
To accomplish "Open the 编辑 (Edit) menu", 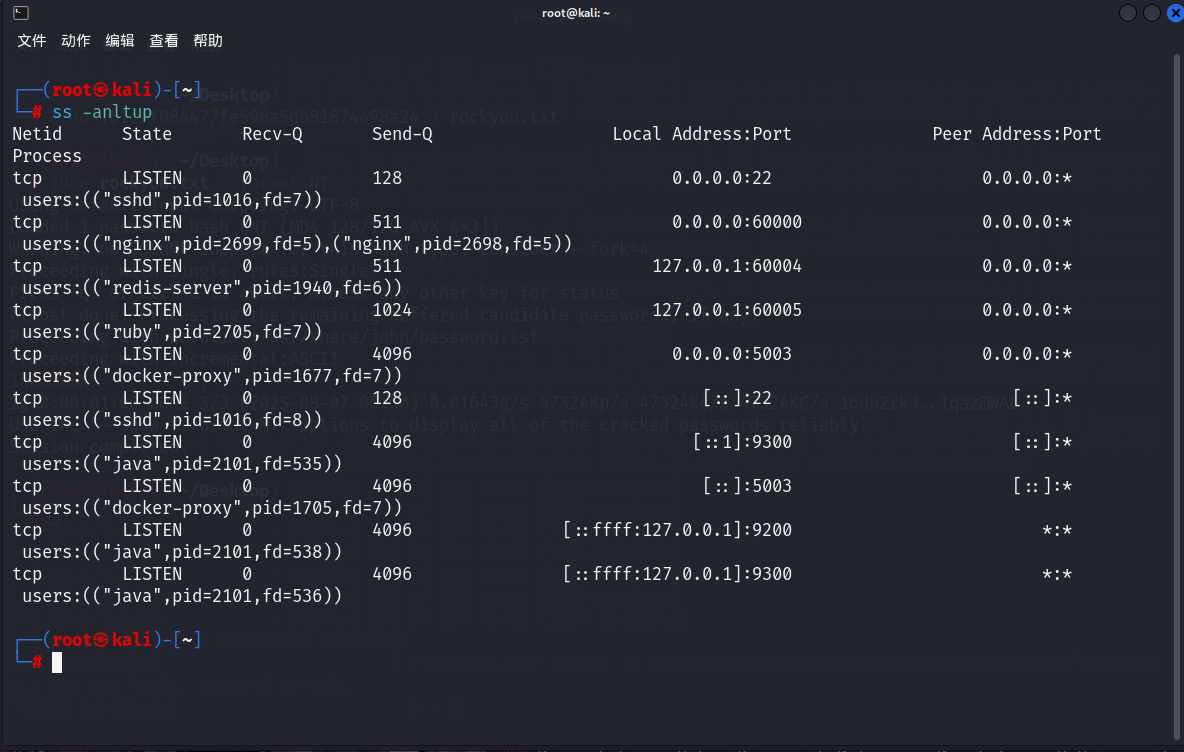I will [x=120, y=41].
